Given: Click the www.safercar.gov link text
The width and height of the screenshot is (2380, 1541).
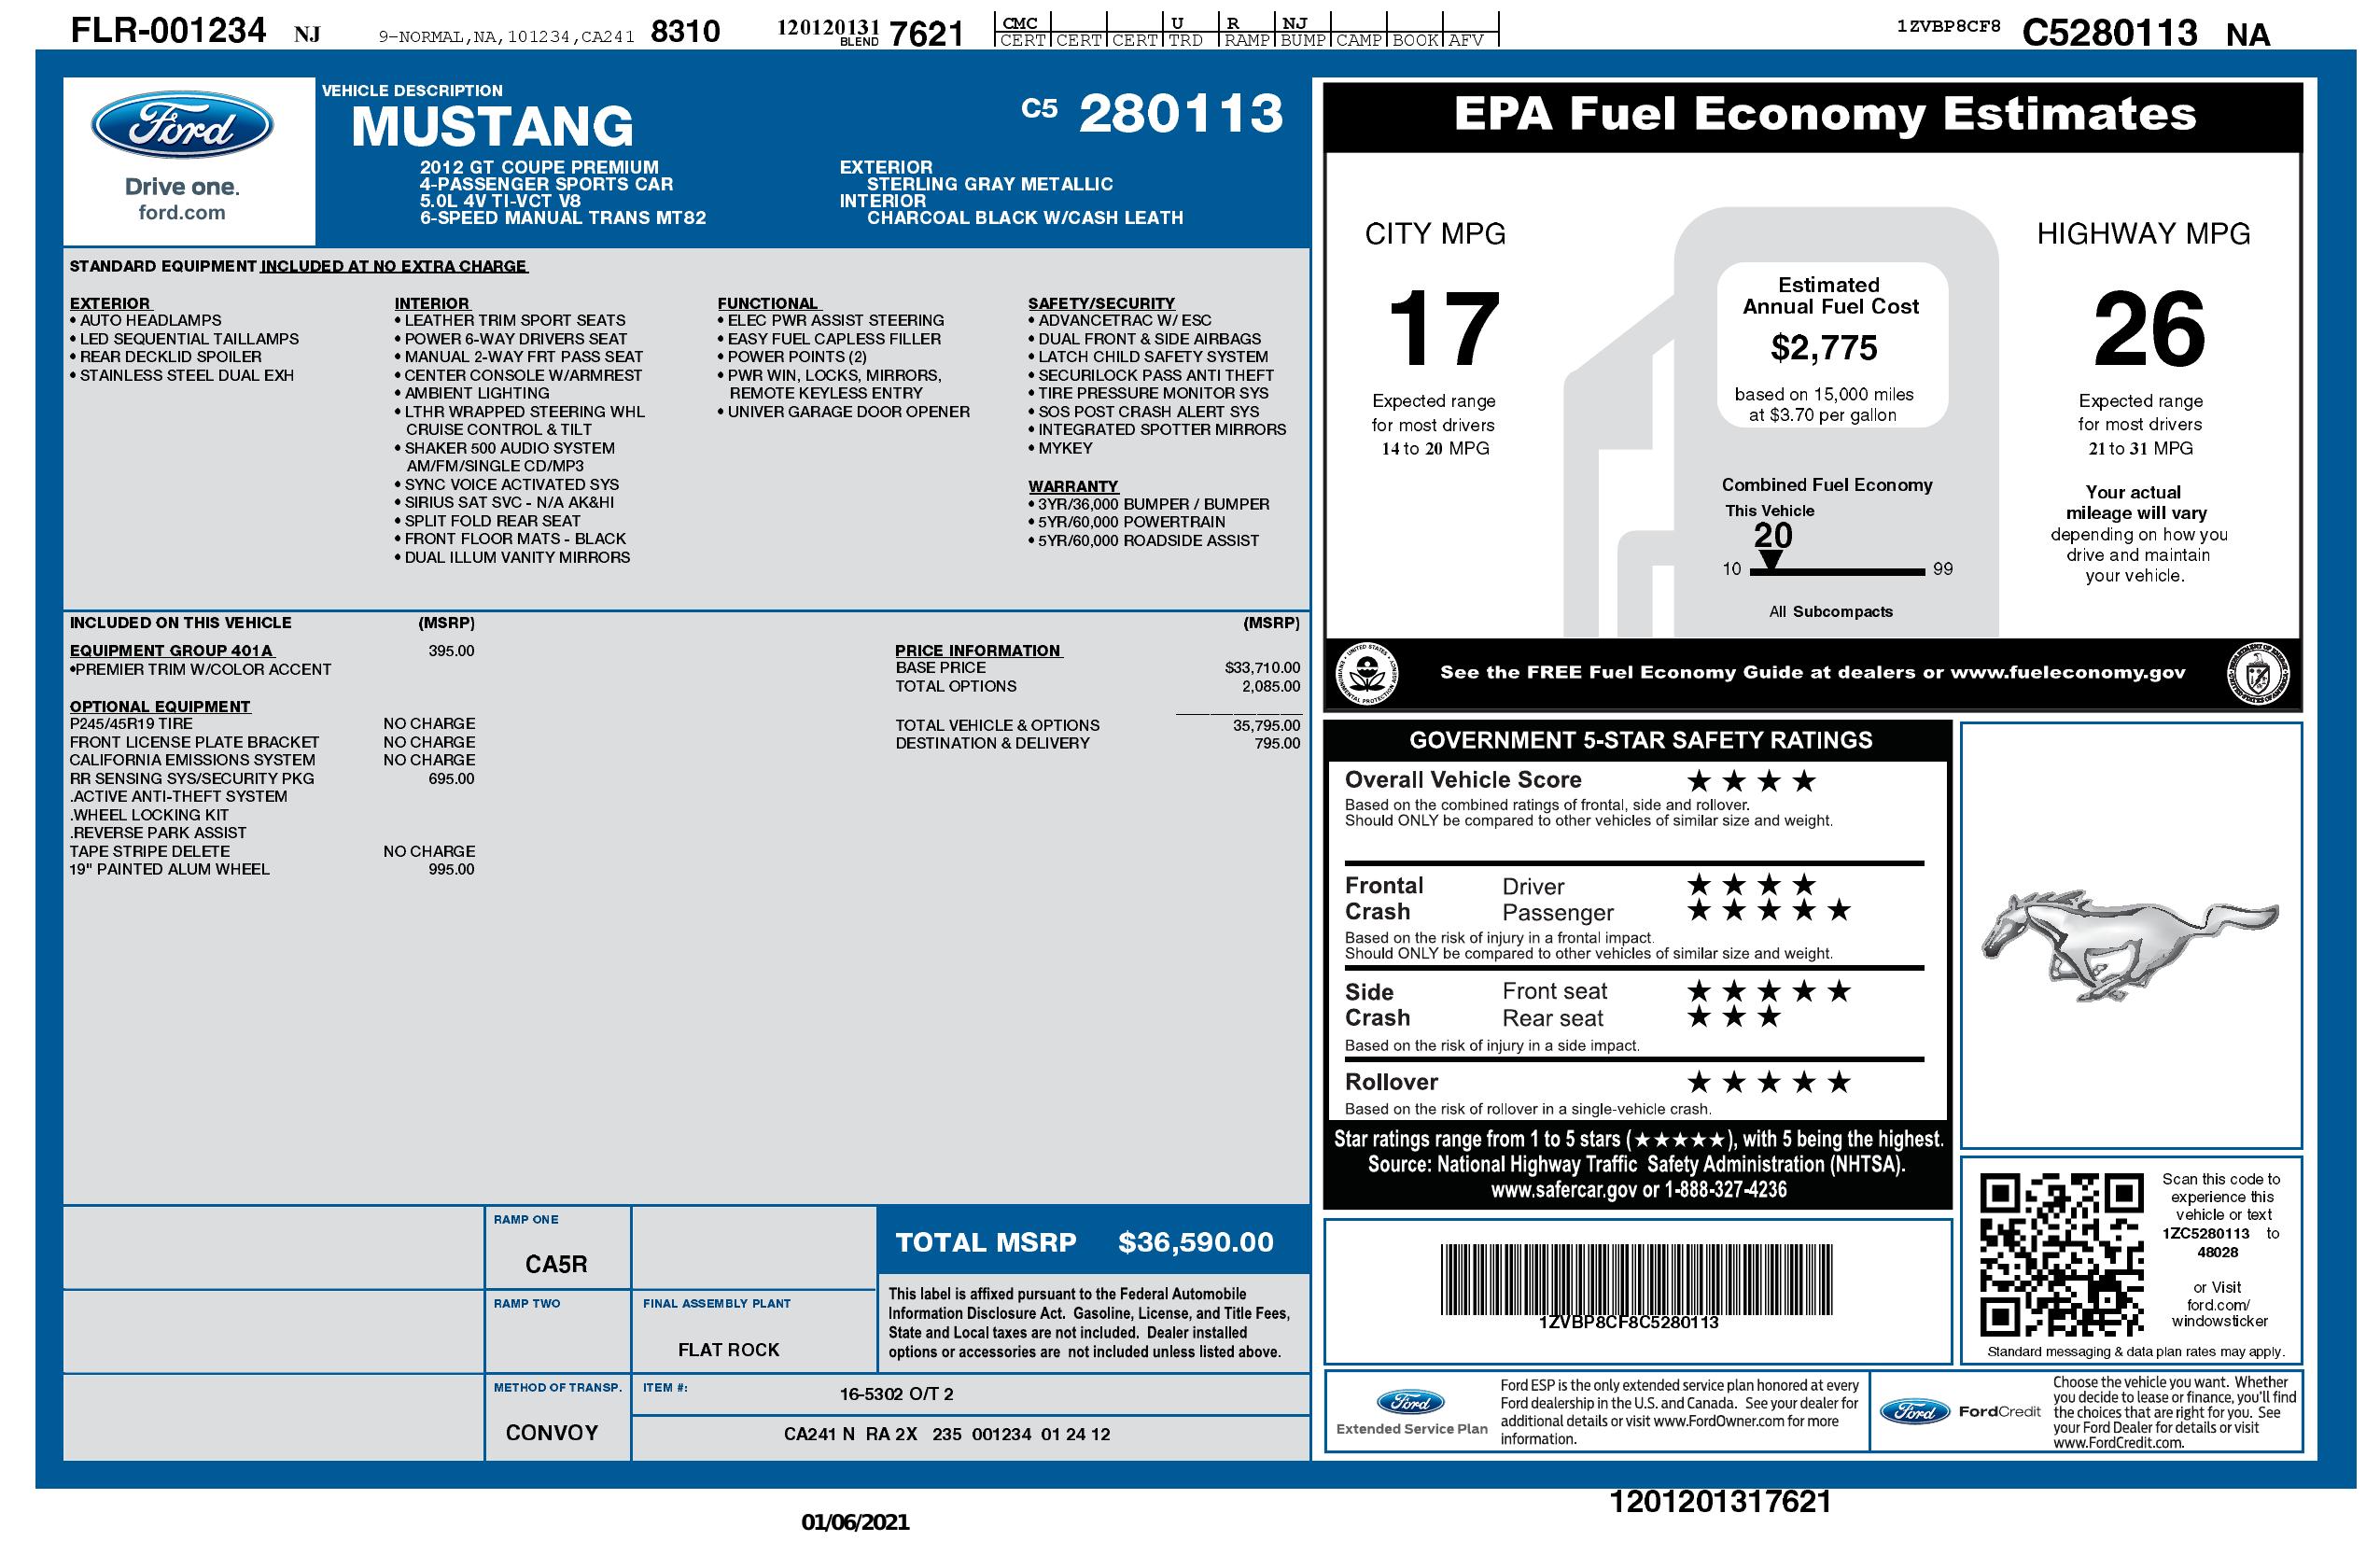Looking at the screenshot, I should [1565, 1190].
